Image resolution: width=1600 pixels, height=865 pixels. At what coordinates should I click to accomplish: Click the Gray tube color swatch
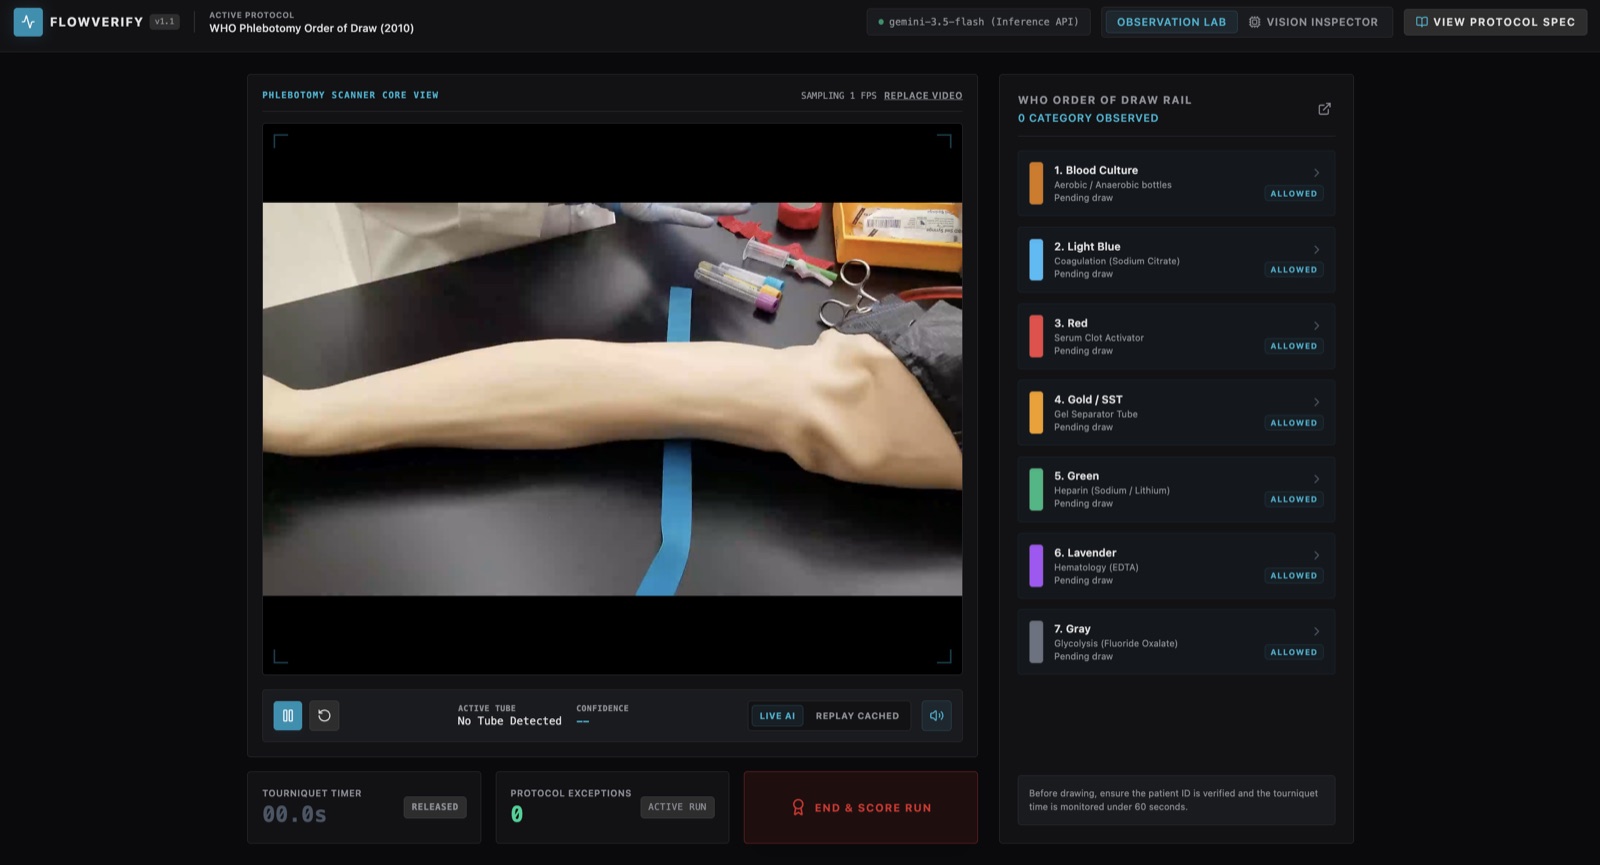point(1036,642)
